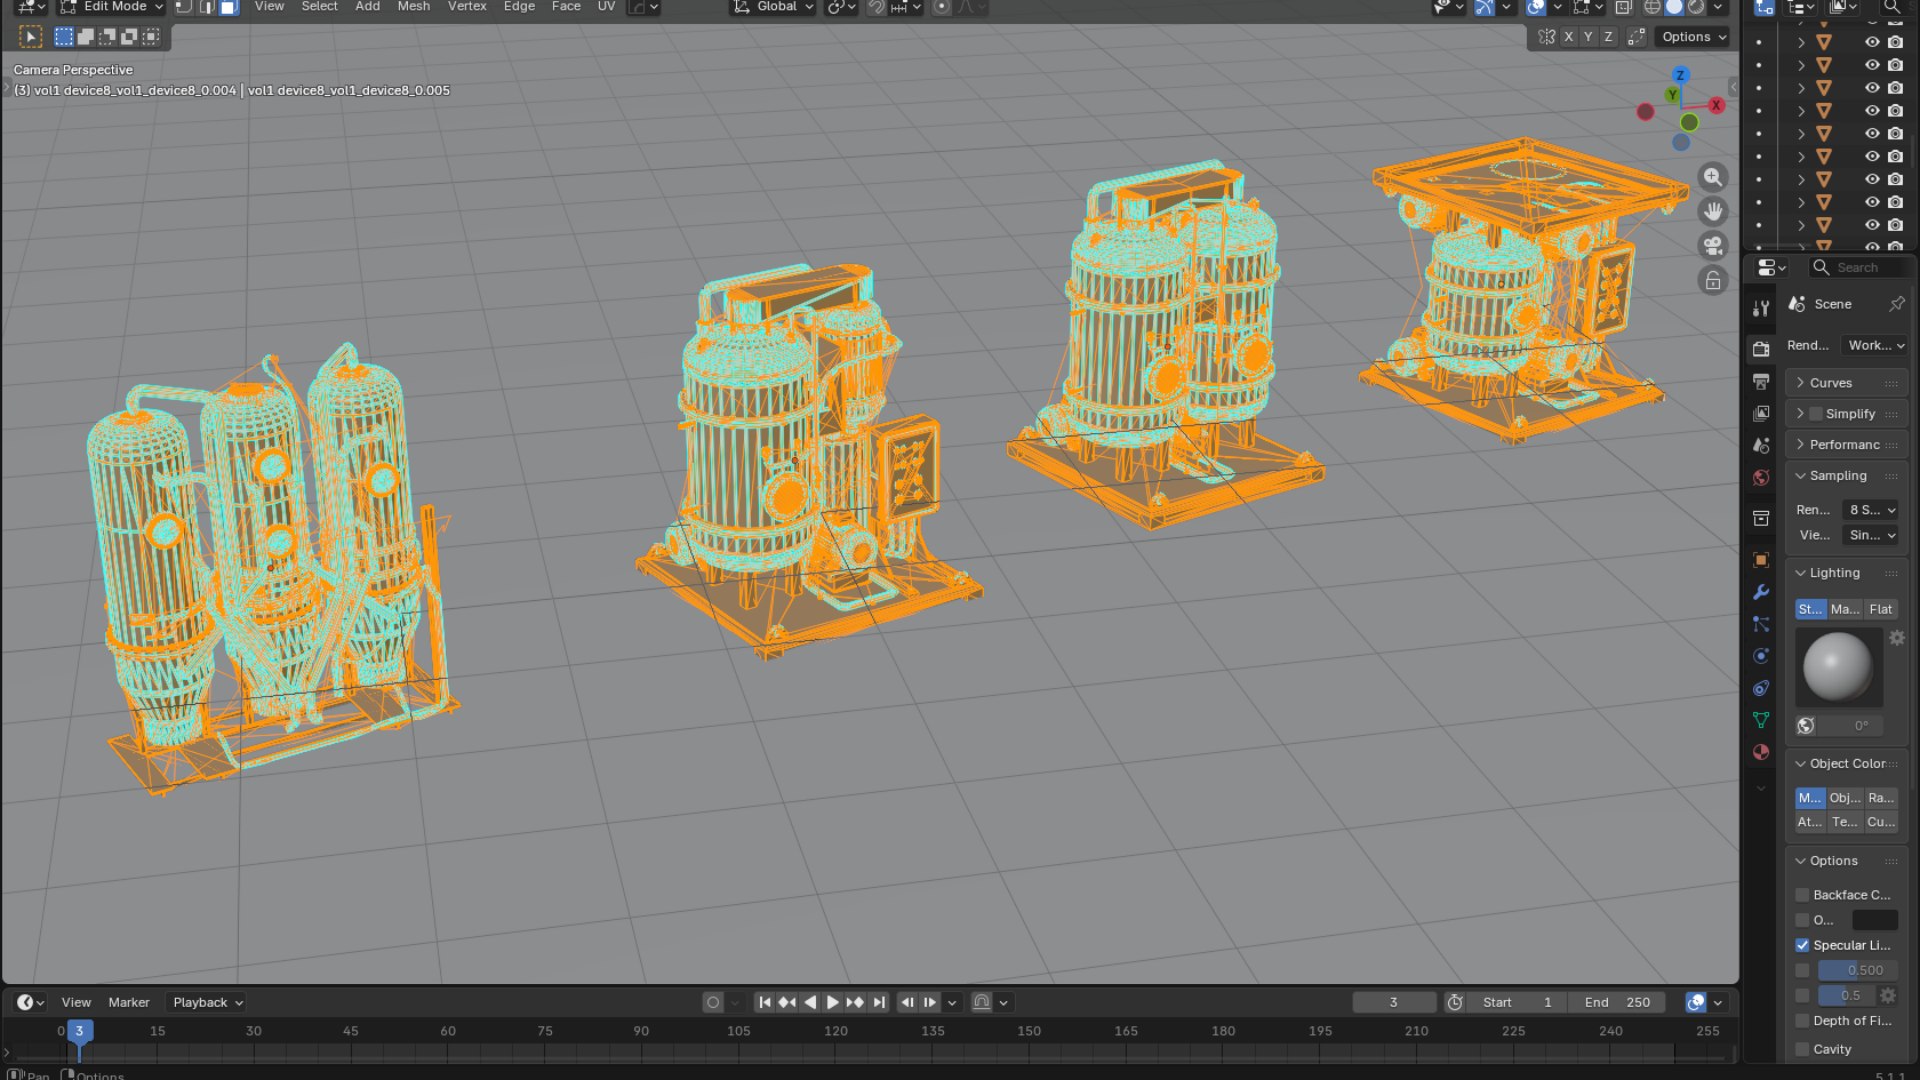Open the Global transform orientation dropdown
Image resolution: width=1920 pixels, height=1080 pixels.
pos(773,7)
